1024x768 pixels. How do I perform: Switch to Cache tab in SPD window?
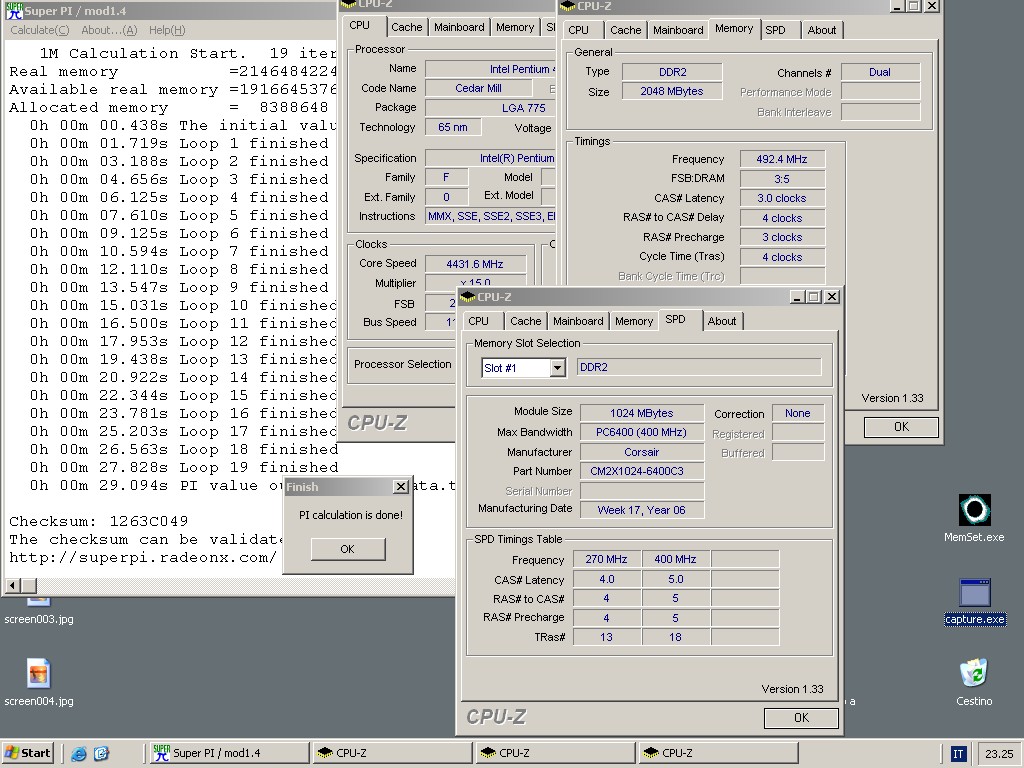click(x=526, y=321)
